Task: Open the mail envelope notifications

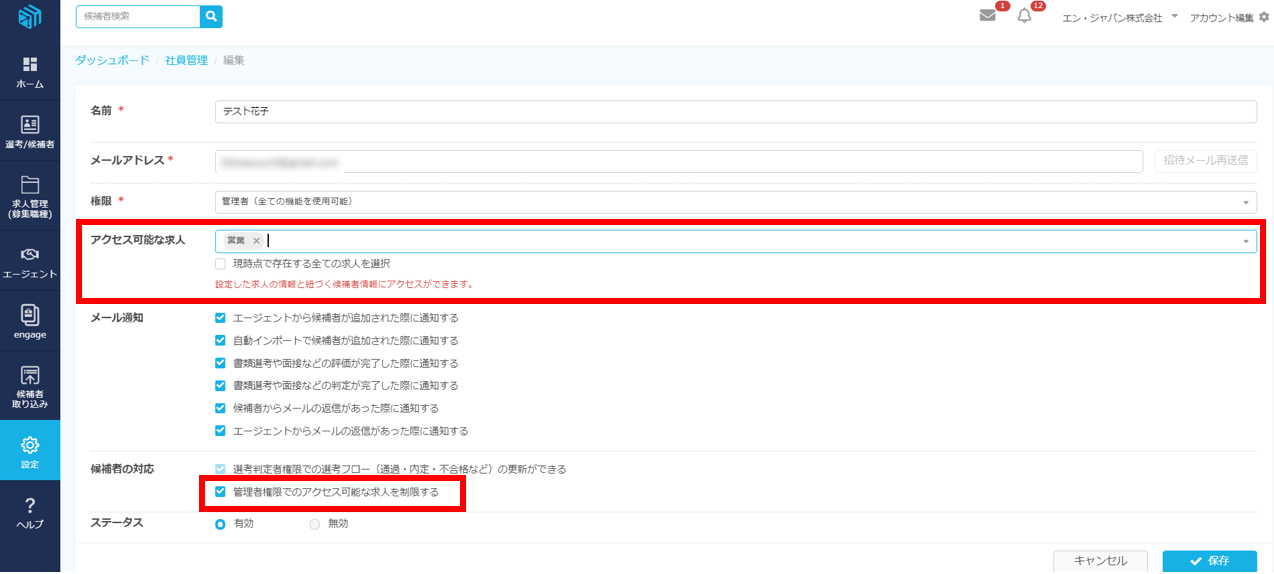Action: 988,16
